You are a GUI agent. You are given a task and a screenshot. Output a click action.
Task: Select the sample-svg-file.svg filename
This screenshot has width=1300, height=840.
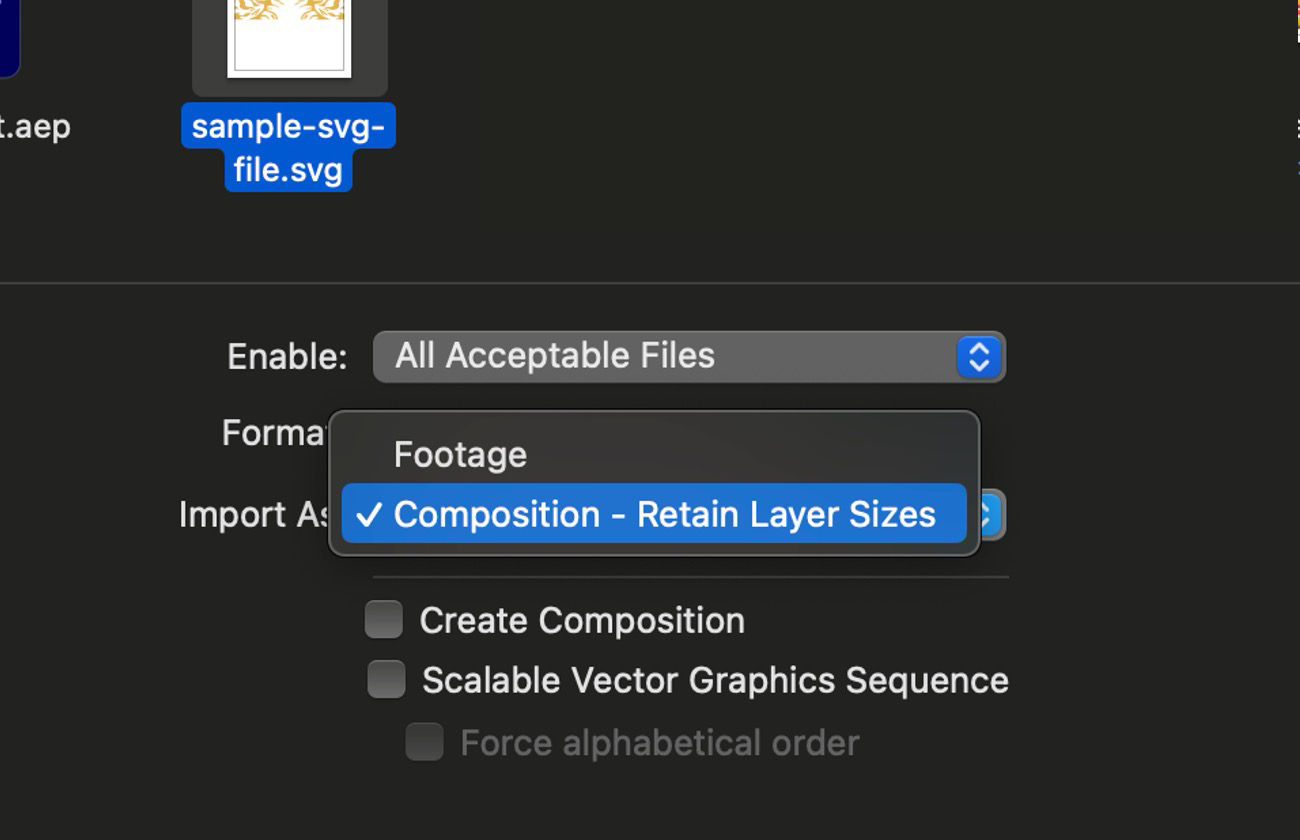click(288, 148)
